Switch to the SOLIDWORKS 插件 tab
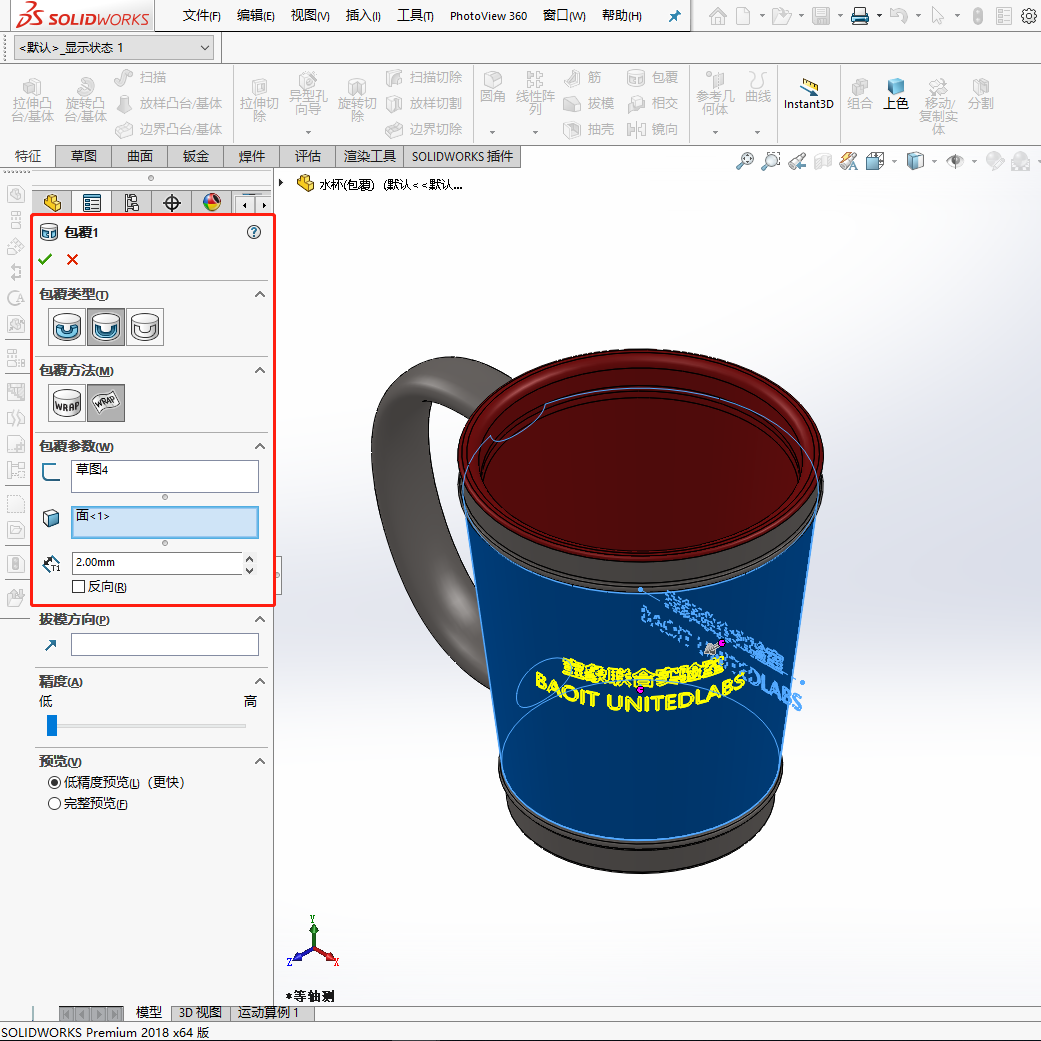This screenshot has height=1041, width=1041. click(x=462, y=156)
